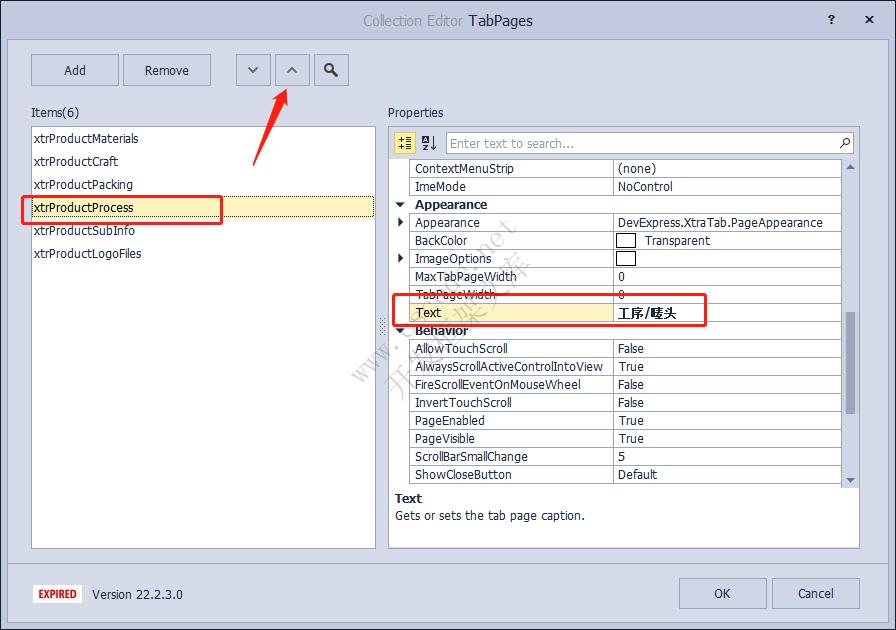
Task: Select xtrProductLogoFiles item
Action: tap(87, 254)
